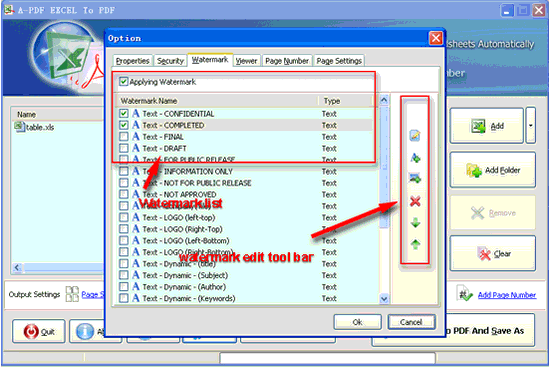Click the table.xls file icon in the main window
The height and width of the screenshot is (367, 550).
(x=19, y=127)
